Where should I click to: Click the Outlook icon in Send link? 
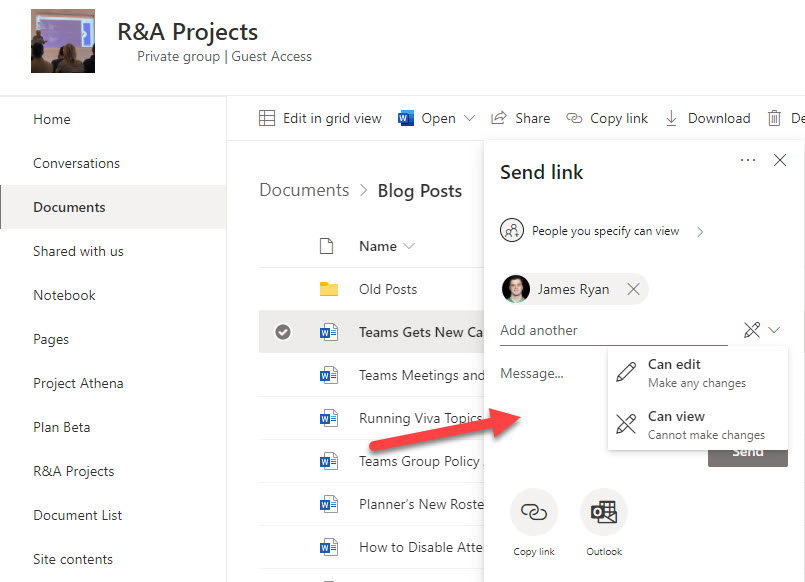[x=603, y=512]
